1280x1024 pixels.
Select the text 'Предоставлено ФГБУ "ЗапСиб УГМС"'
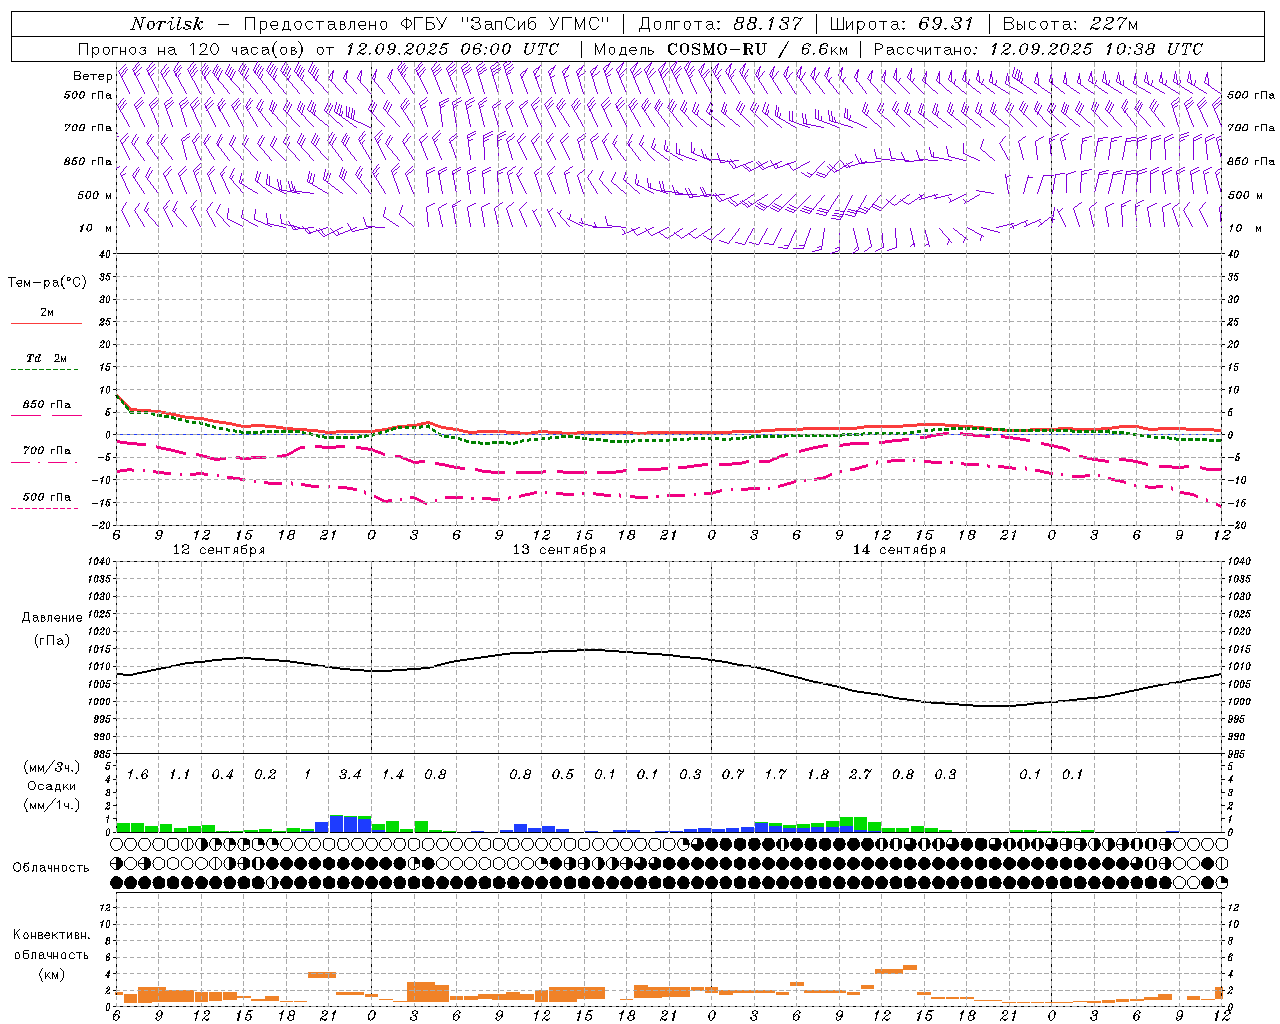click(427, 24)
